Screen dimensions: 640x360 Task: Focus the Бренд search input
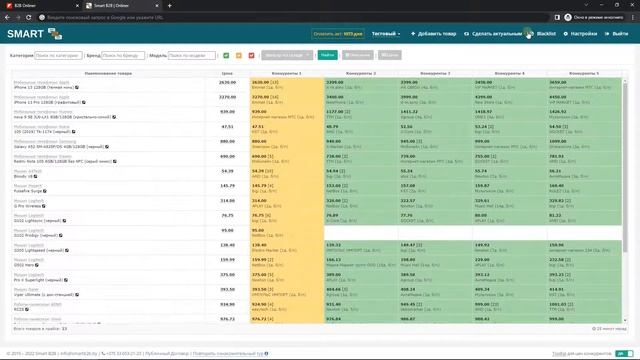tap(123, 55)
